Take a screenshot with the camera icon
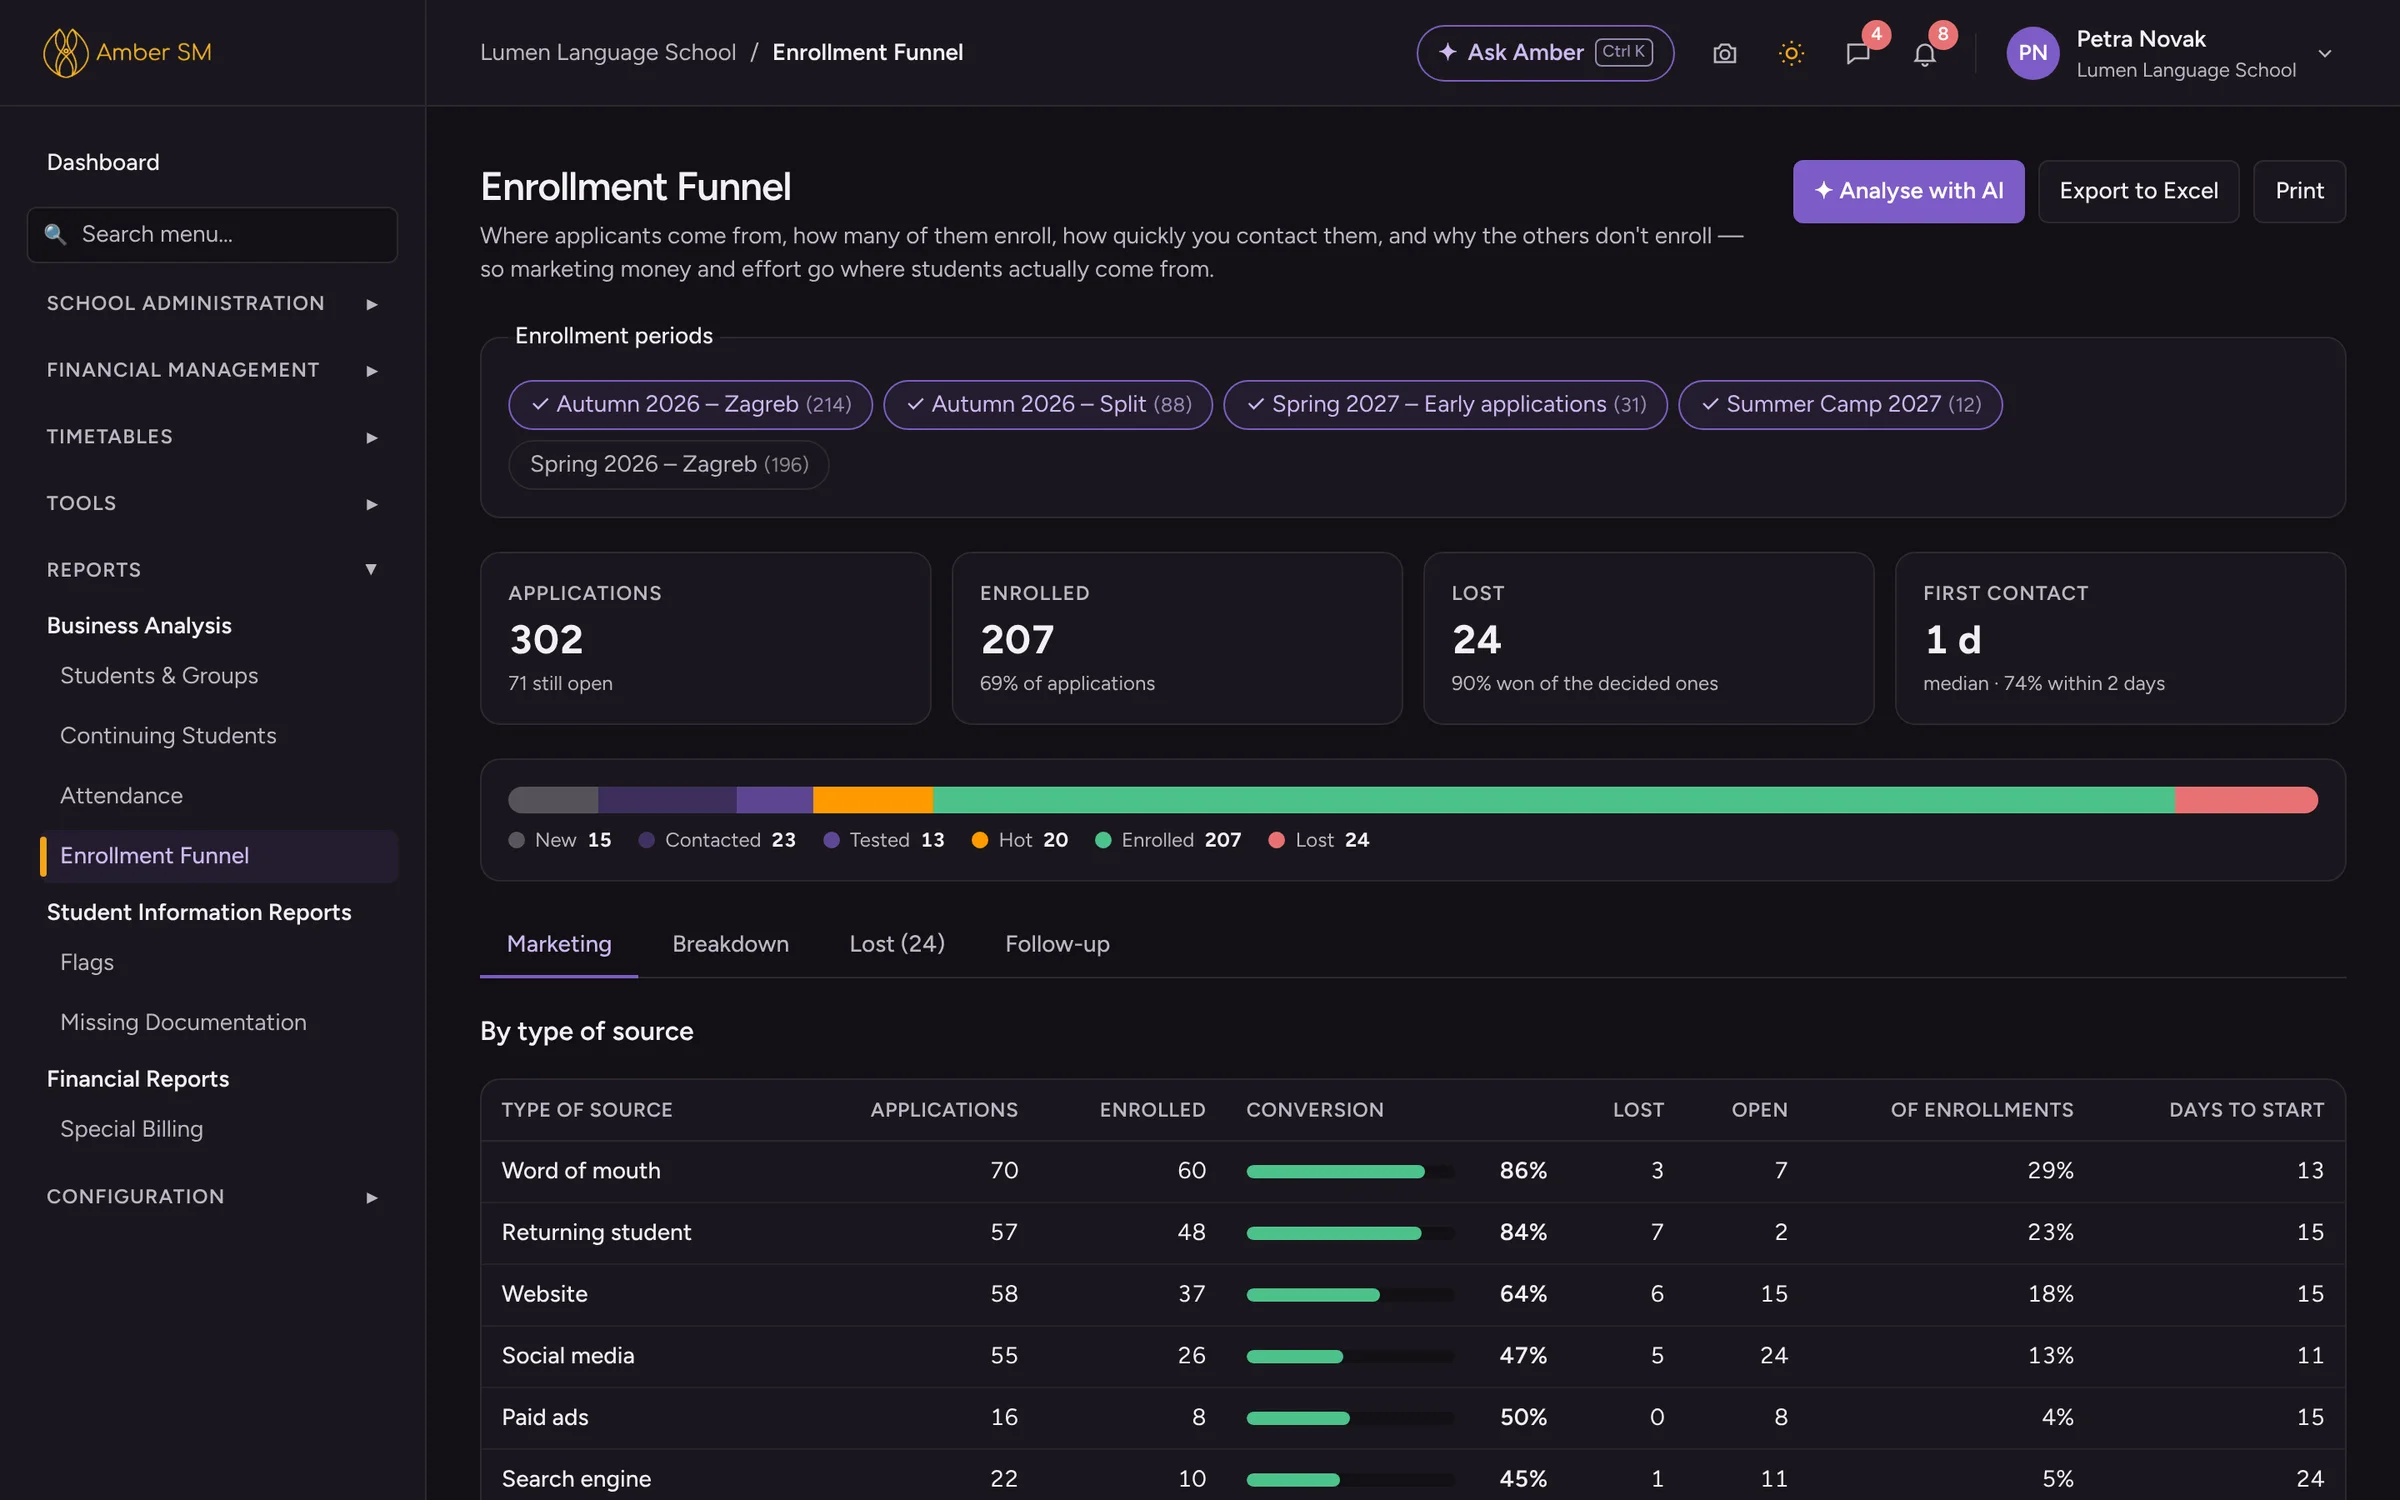This screenshot has width=2400, height=1500. pos(1724,53)
